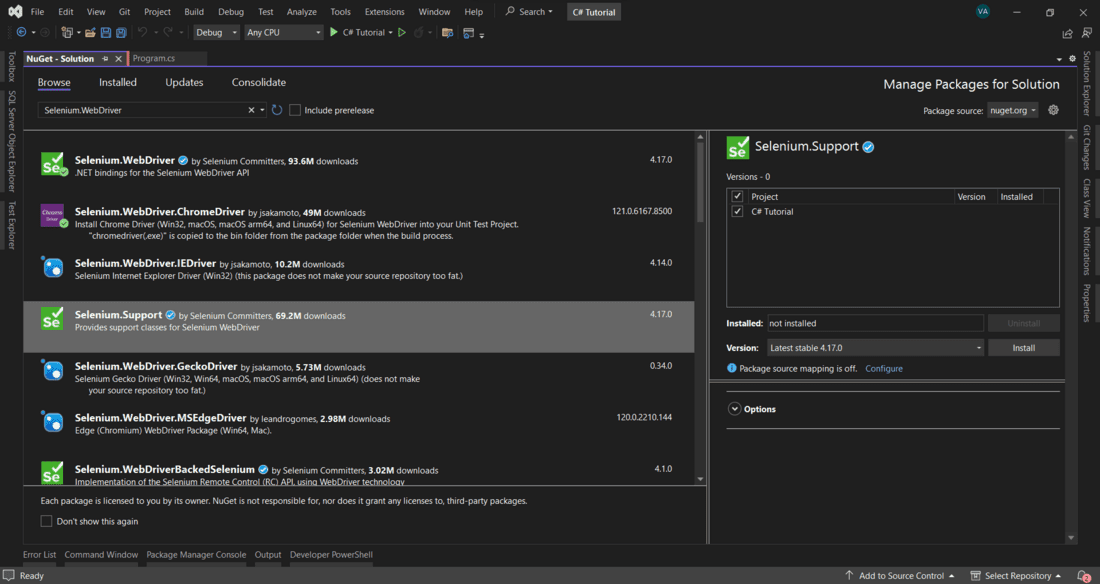Open the File menu

tap(37, 12)
